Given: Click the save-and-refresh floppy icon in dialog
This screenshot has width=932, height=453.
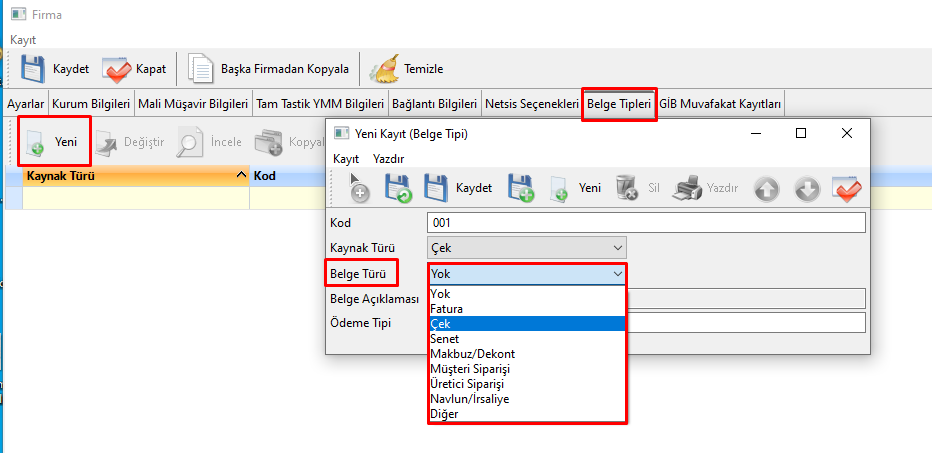Looking at the screenshot, I should pyautogui.click(x=398, y=188).
